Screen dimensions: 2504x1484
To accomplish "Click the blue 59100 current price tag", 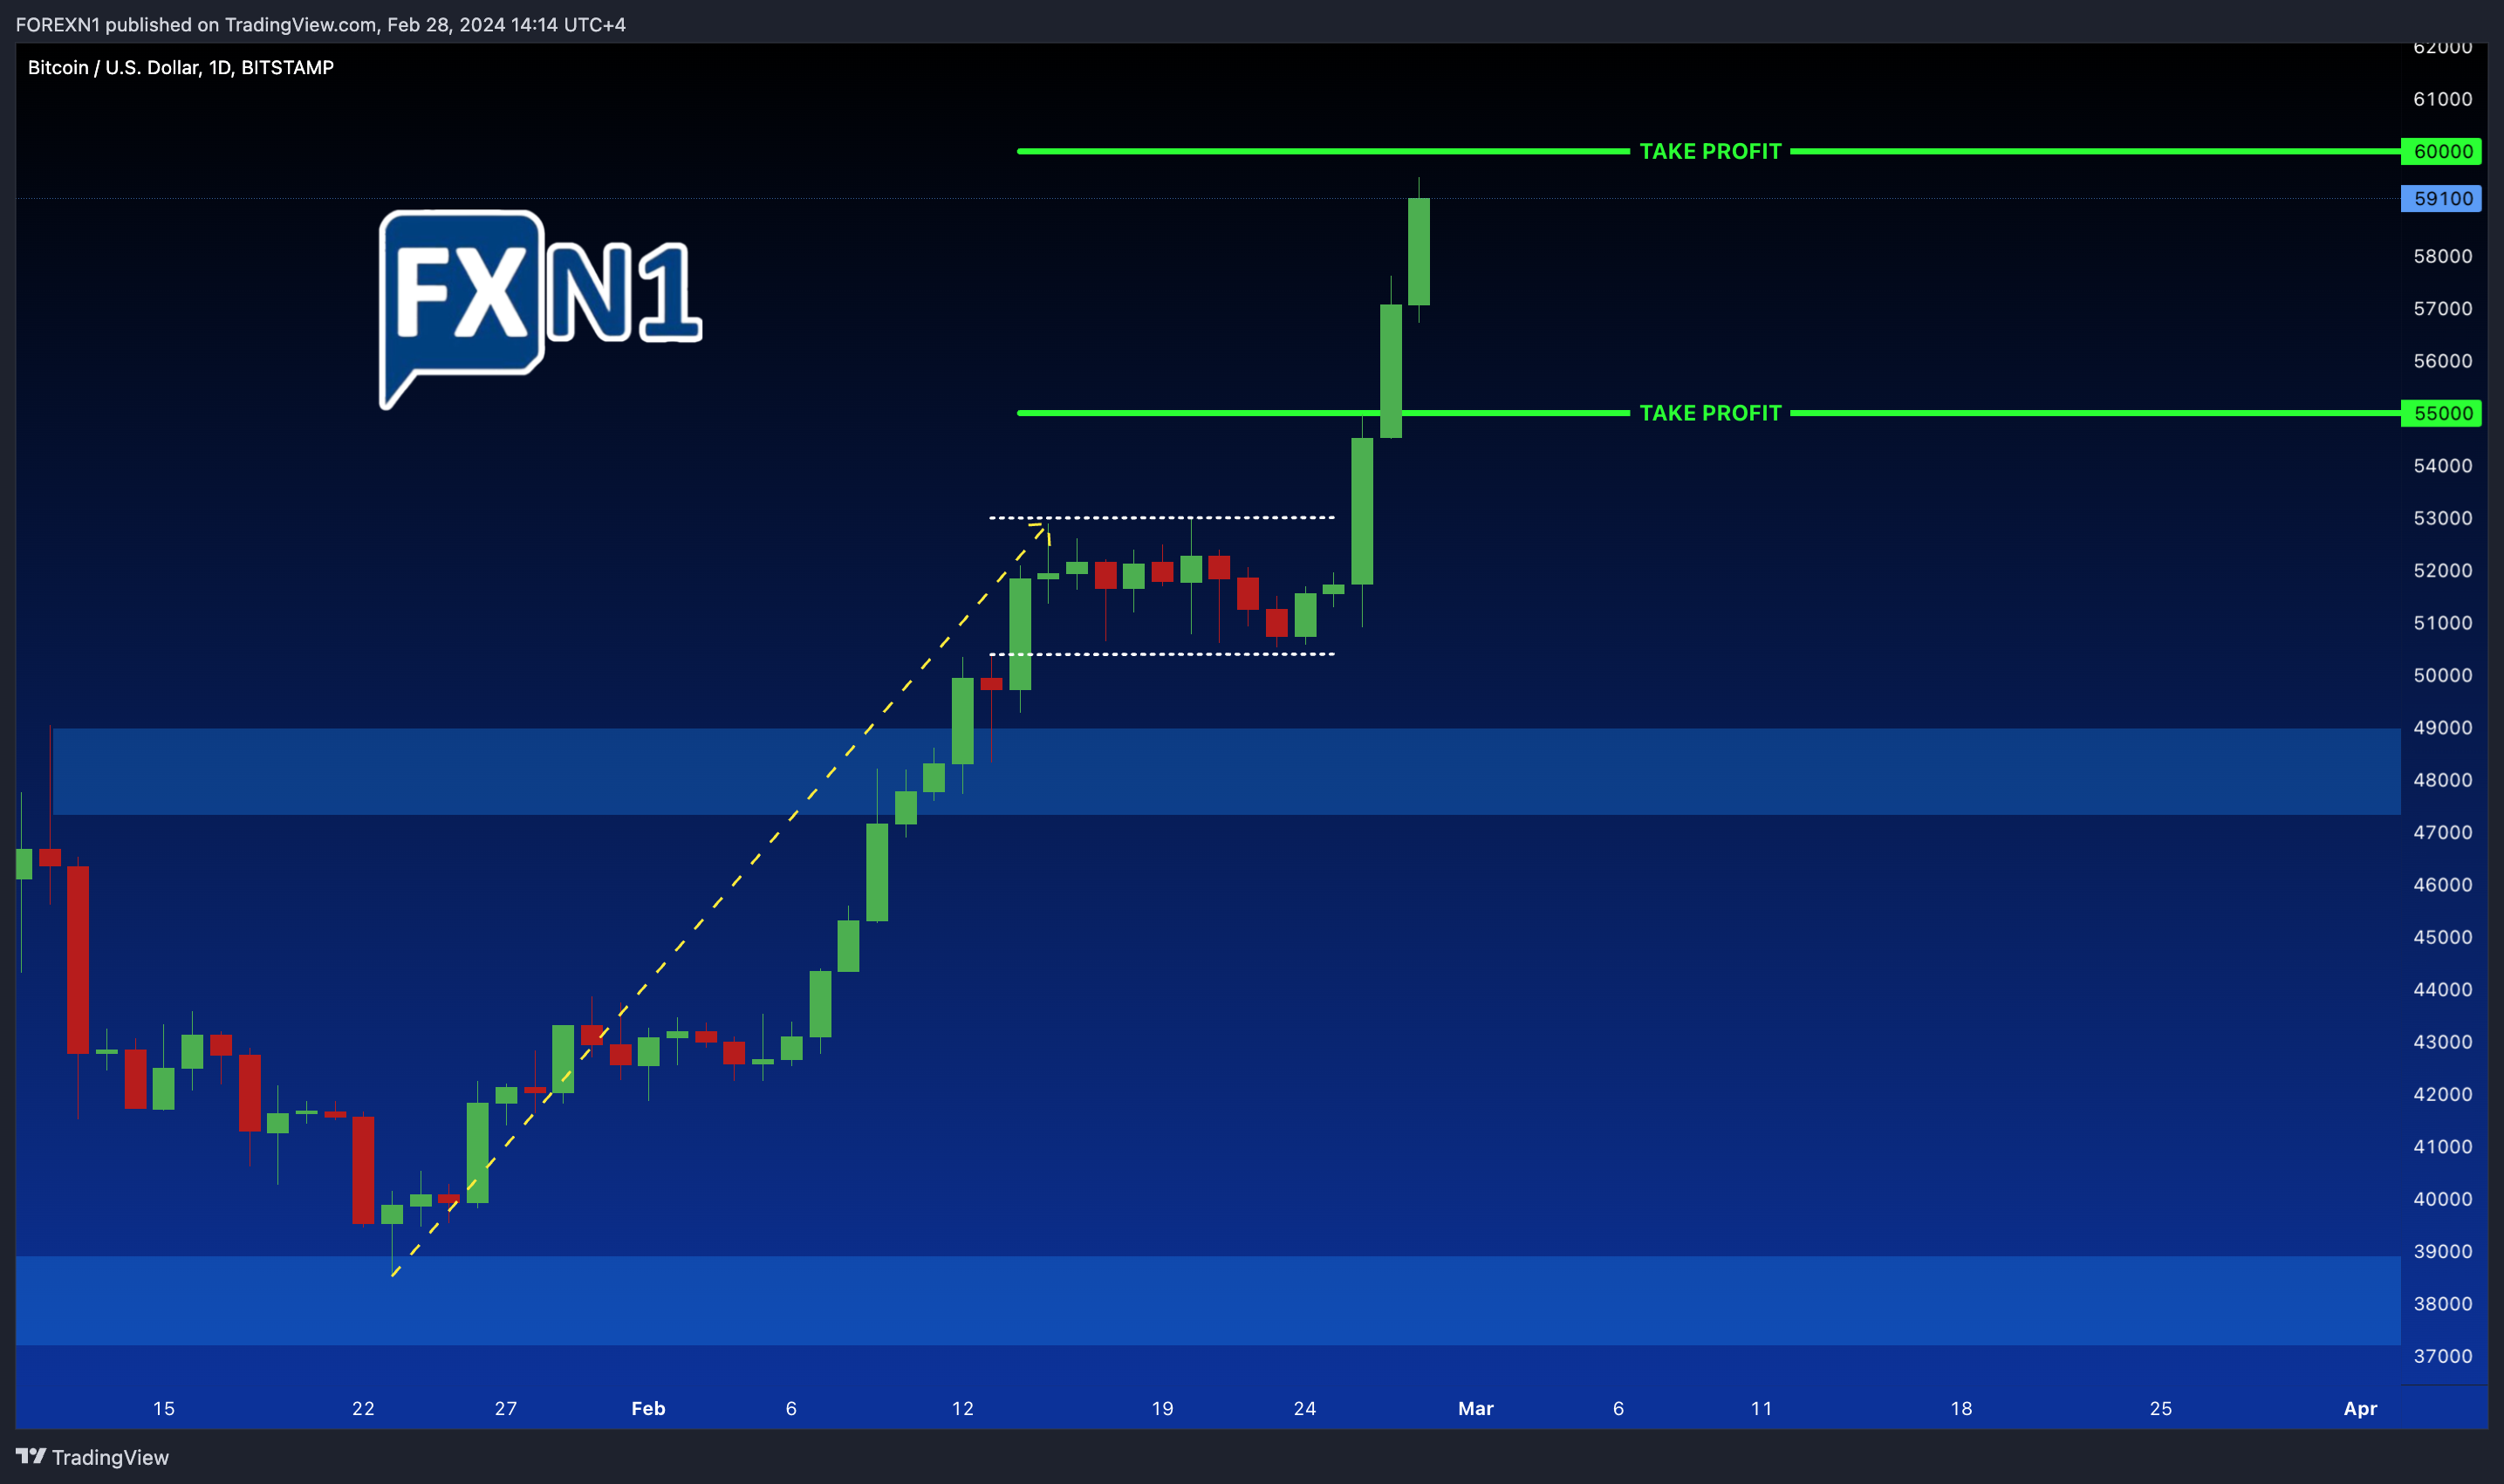I will pos(2441,198).
